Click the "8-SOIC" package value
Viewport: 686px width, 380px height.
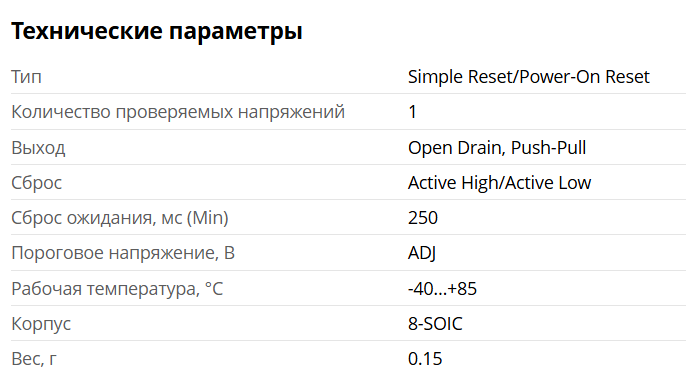click(x=435, y=324)
